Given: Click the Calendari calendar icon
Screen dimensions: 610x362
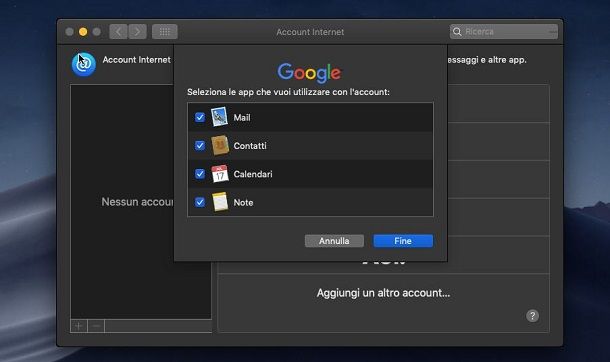Looking at the screenshot, I should pos(220,174).
